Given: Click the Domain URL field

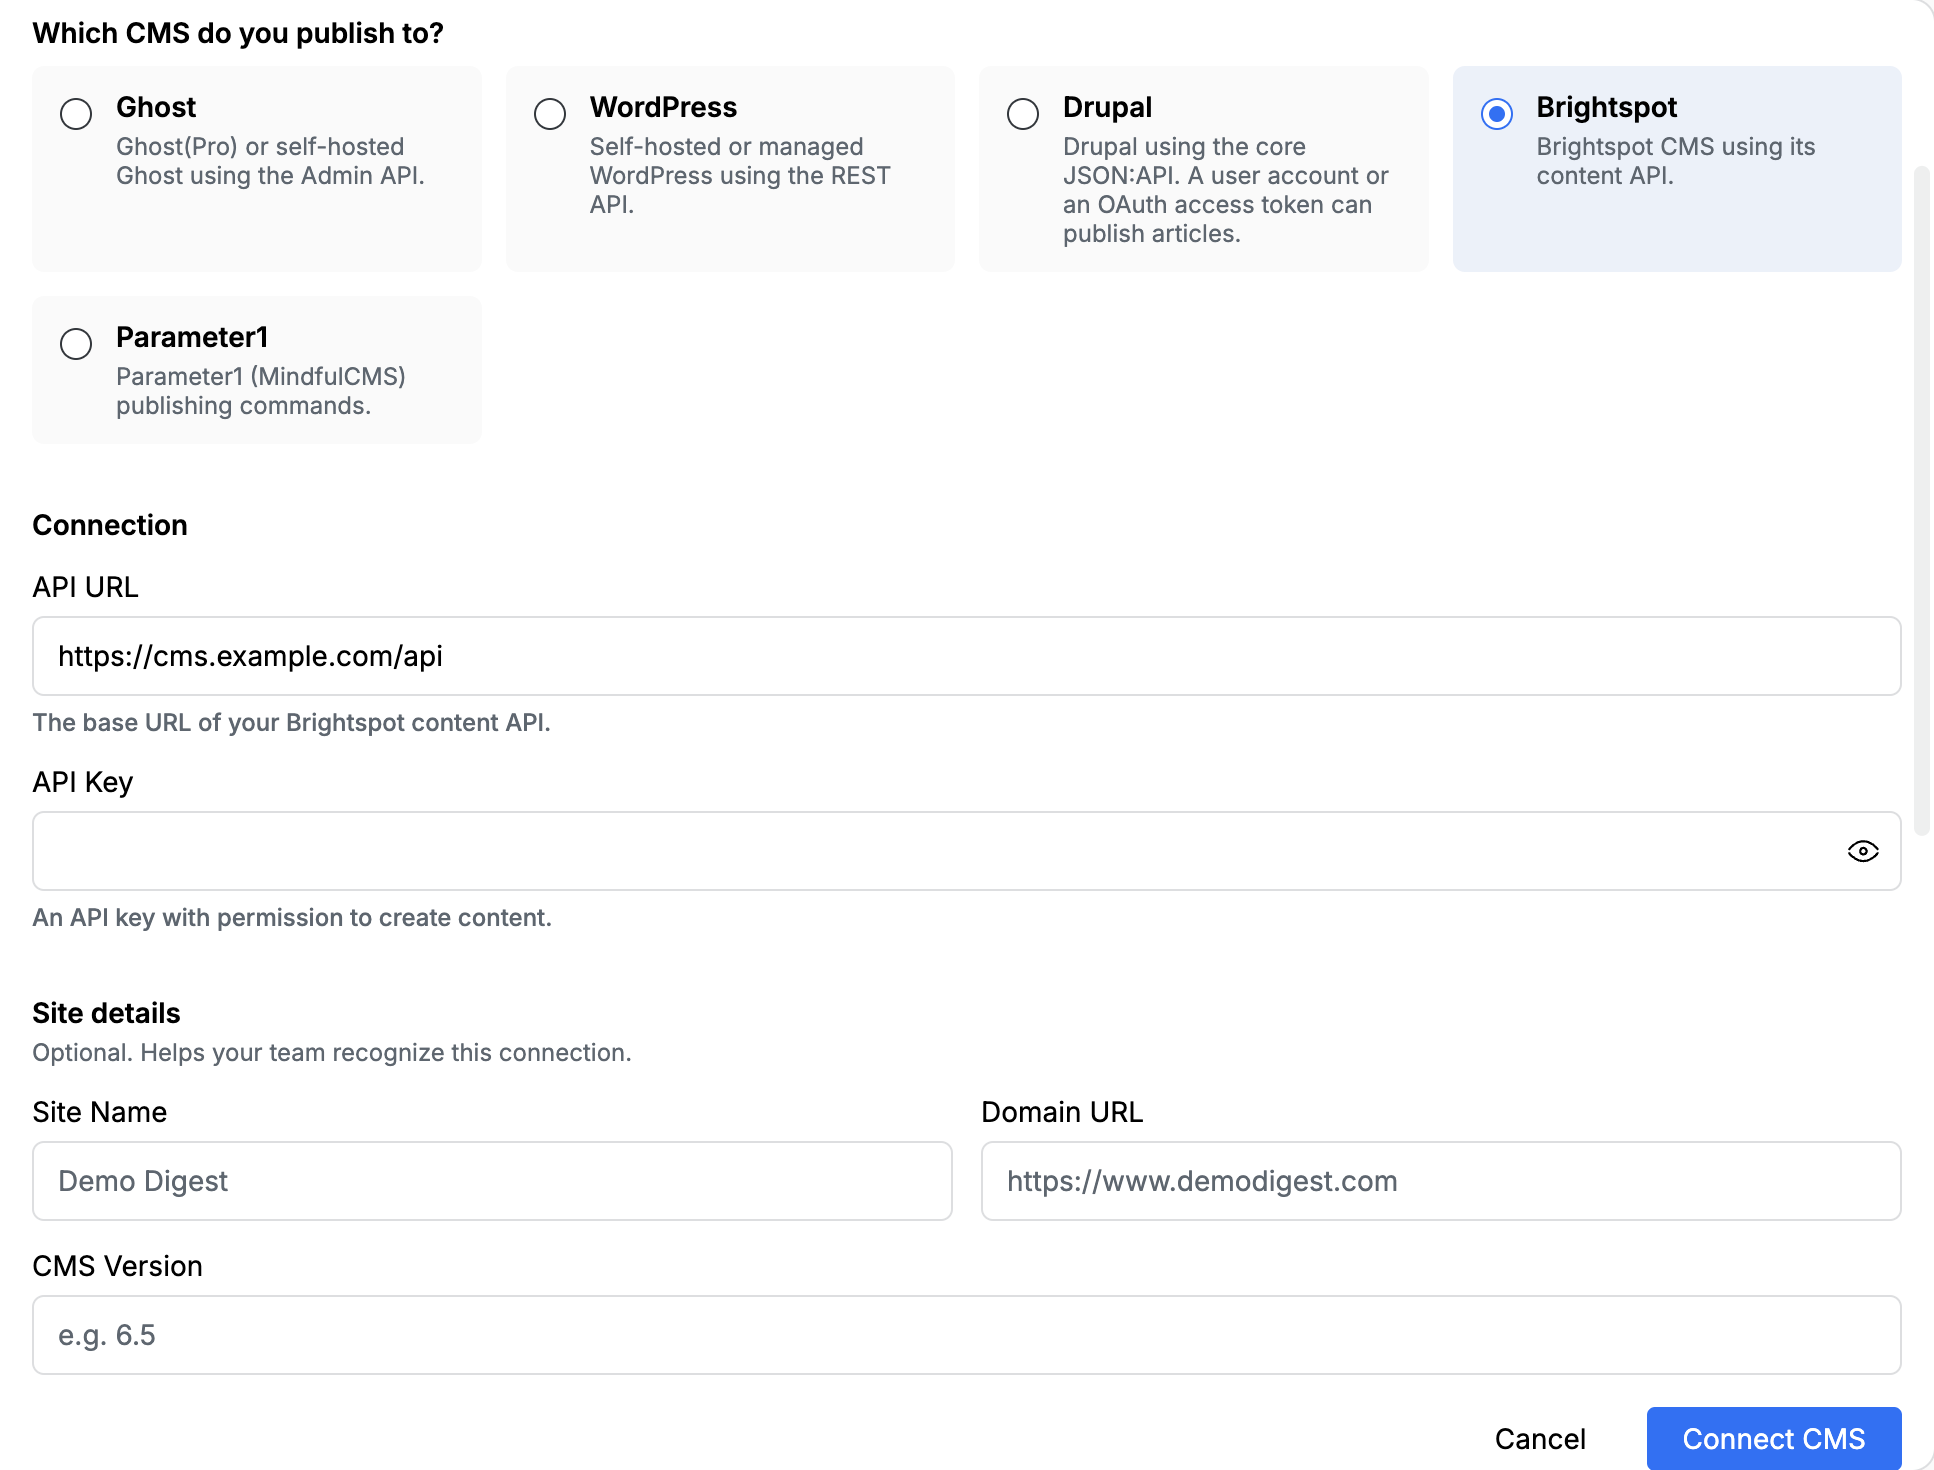Looking at the screenshot, I should pyautogui.click(x=1441, y=1181).
